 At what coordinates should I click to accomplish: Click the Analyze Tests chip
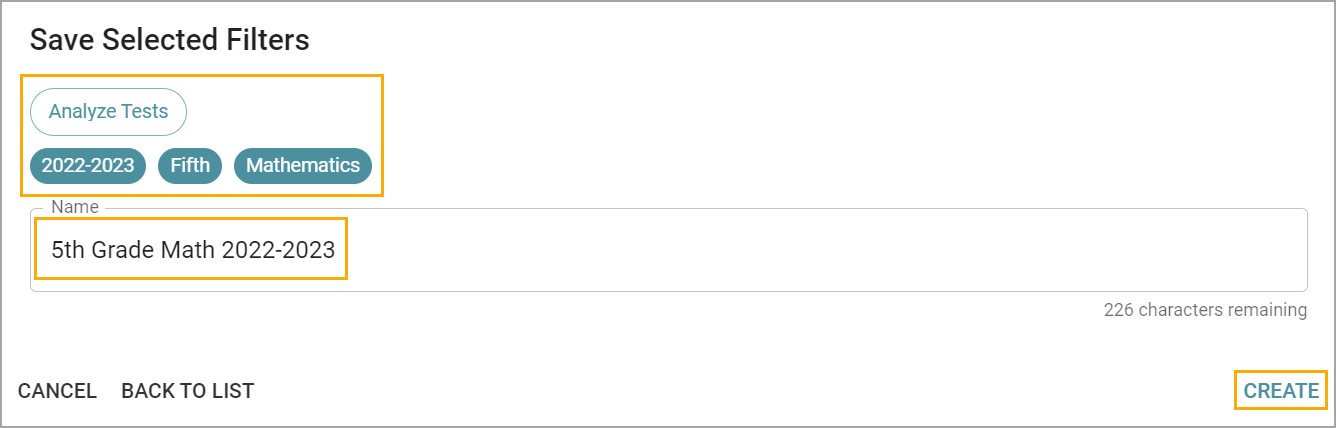pyautogui.click(x=108, y=112)
